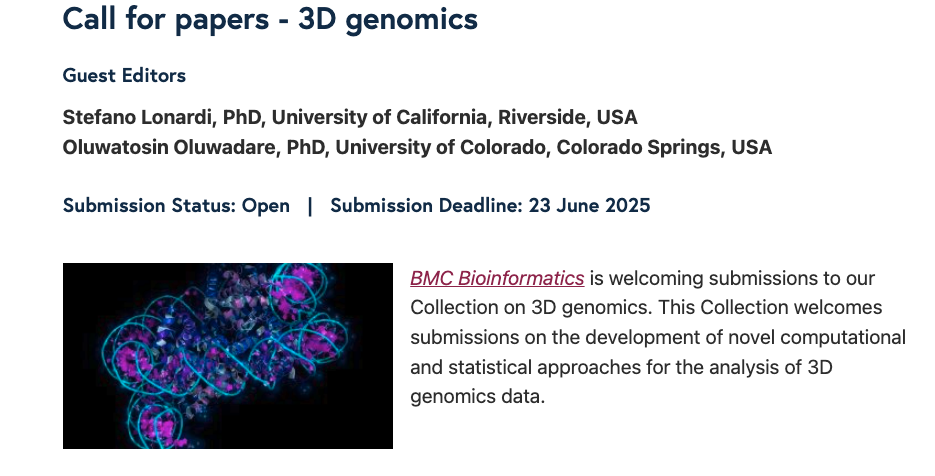The width and height of the screenshot is (935, 476).
Task: Click the vertical bar separator between status and deadline
Action: tap(310, 206)
